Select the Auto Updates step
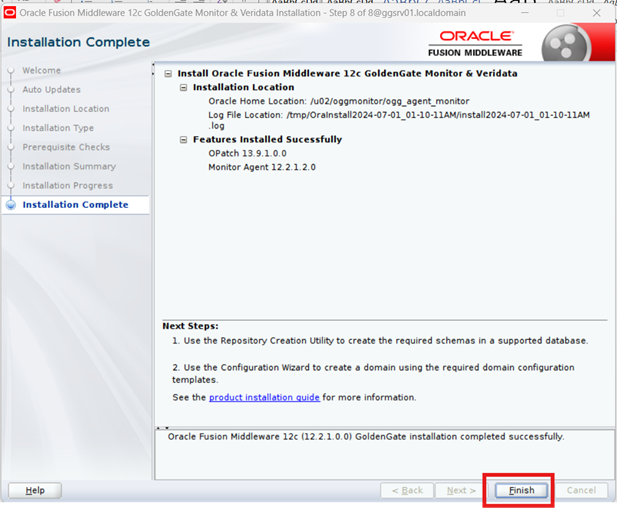 click(x=51, y=90)
